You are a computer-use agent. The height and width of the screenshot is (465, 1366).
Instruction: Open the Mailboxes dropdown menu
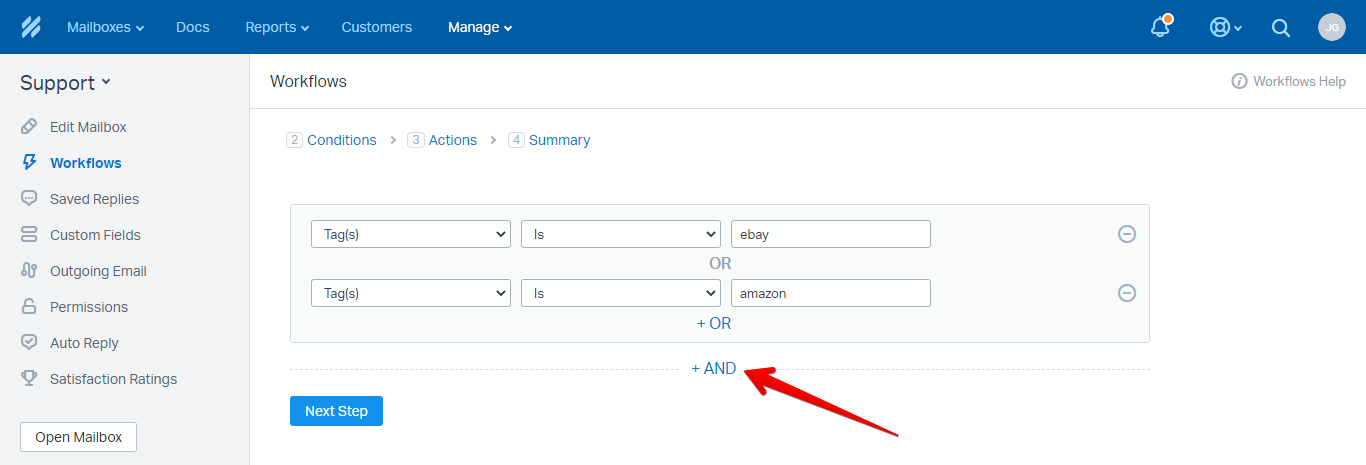click(x=105, y=27)
